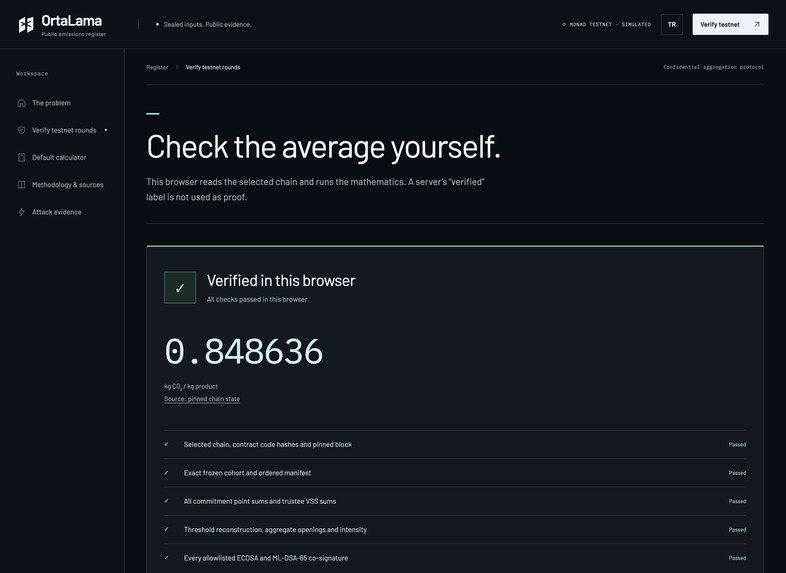The width and height of the screenshot is (786, 573).
Task: Click Check the average yourself heading
Action: pyautogui.click(x=323, y=147)
